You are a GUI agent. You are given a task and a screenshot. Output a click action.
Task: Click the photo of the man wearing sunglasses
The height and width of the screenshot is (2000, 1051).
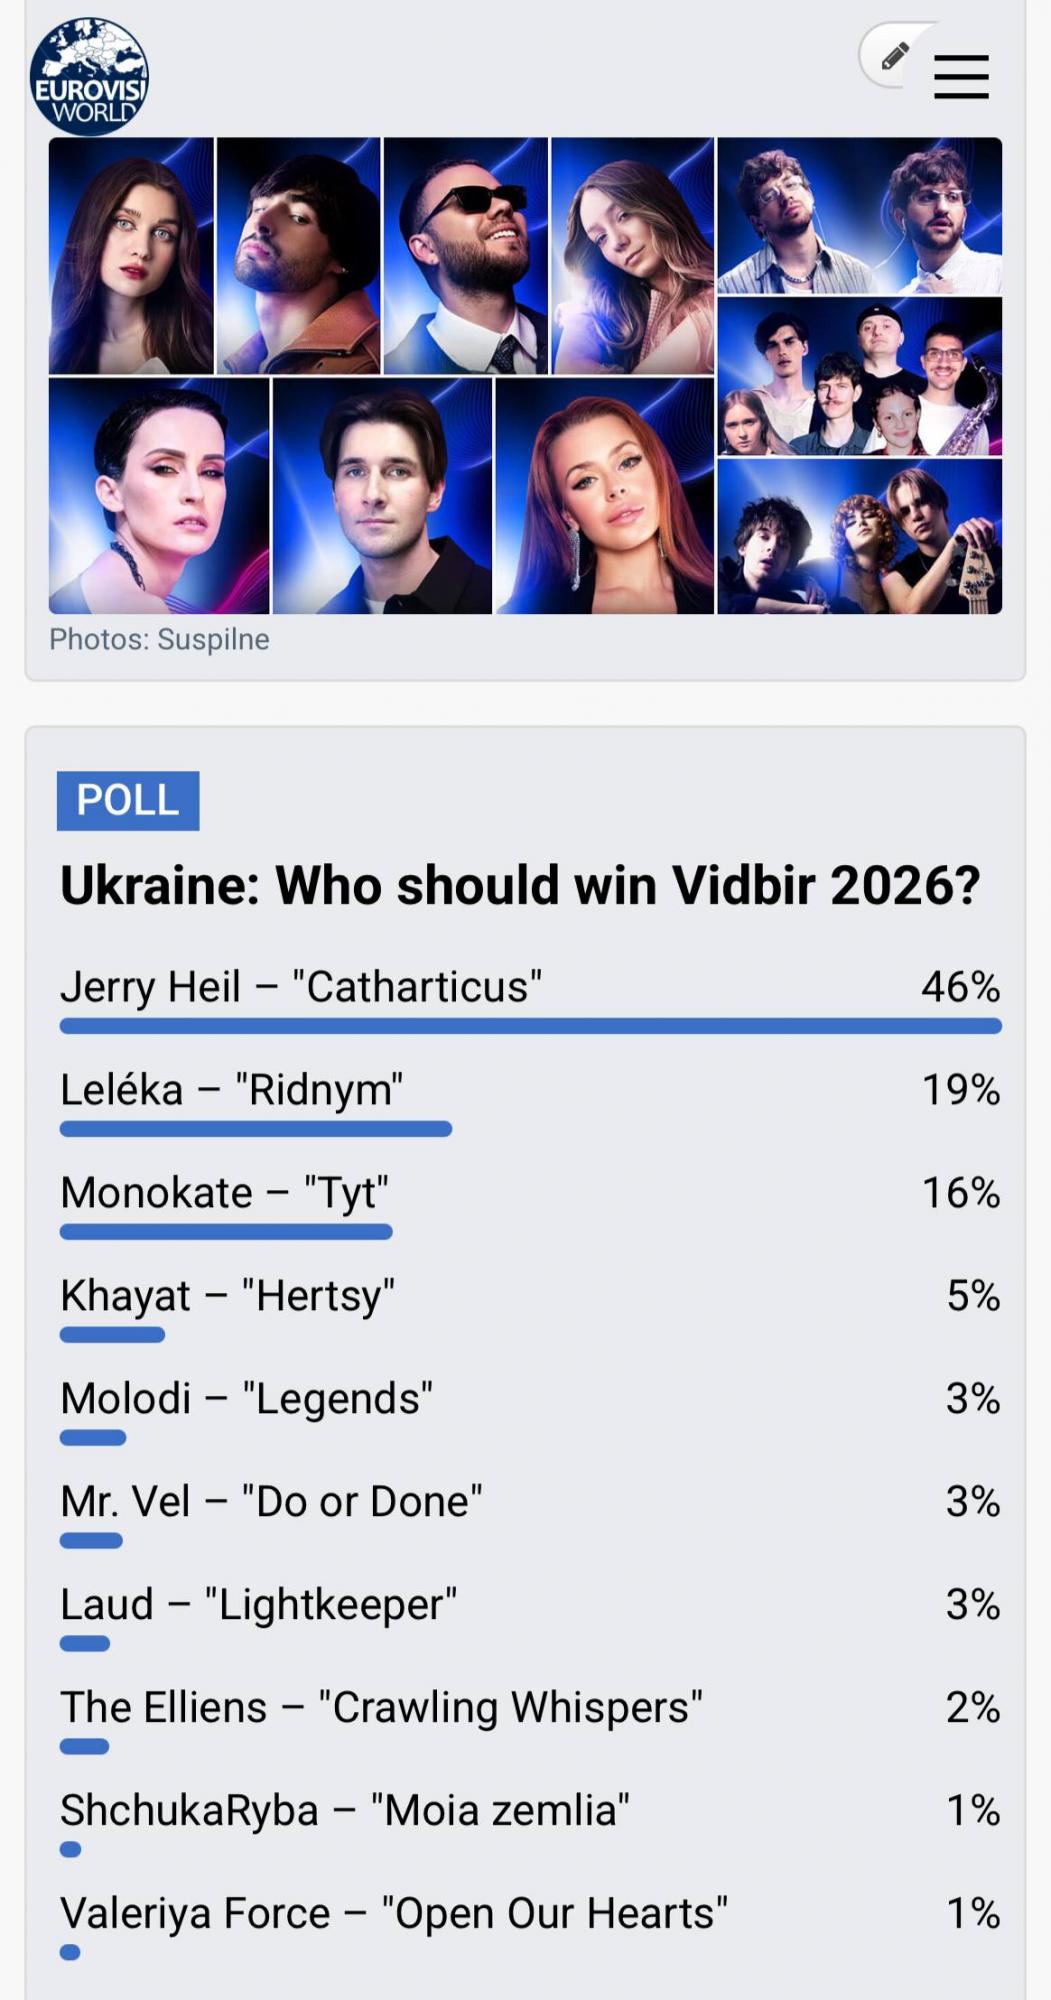tap(466, 255)
